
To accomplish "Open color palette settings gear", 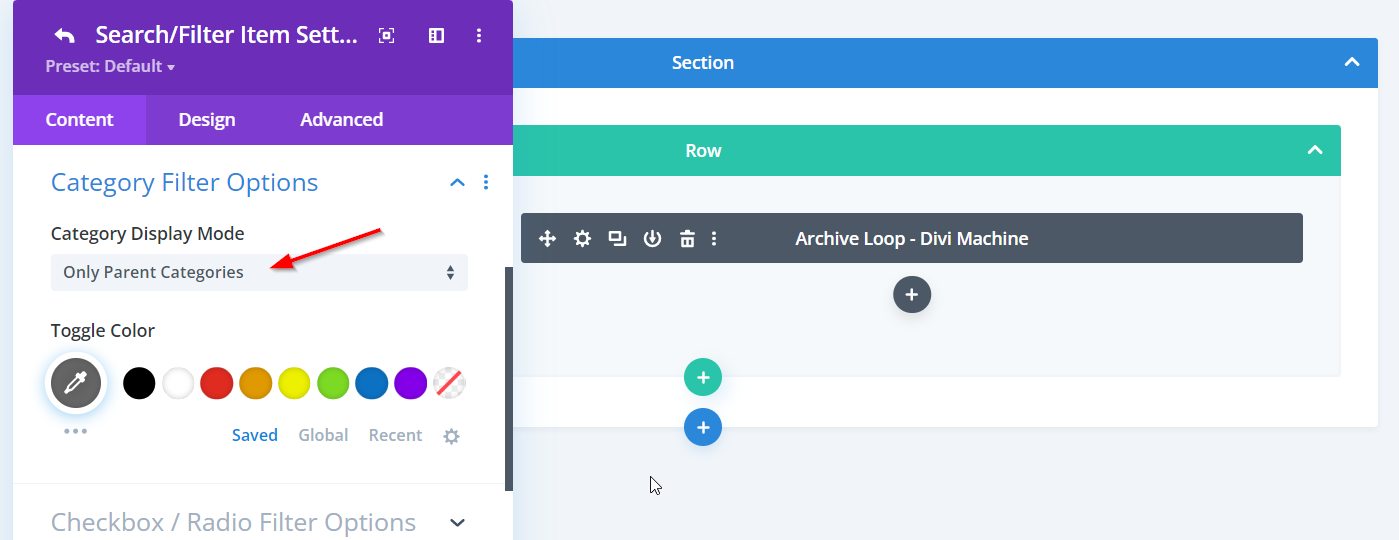I will 451,436.
